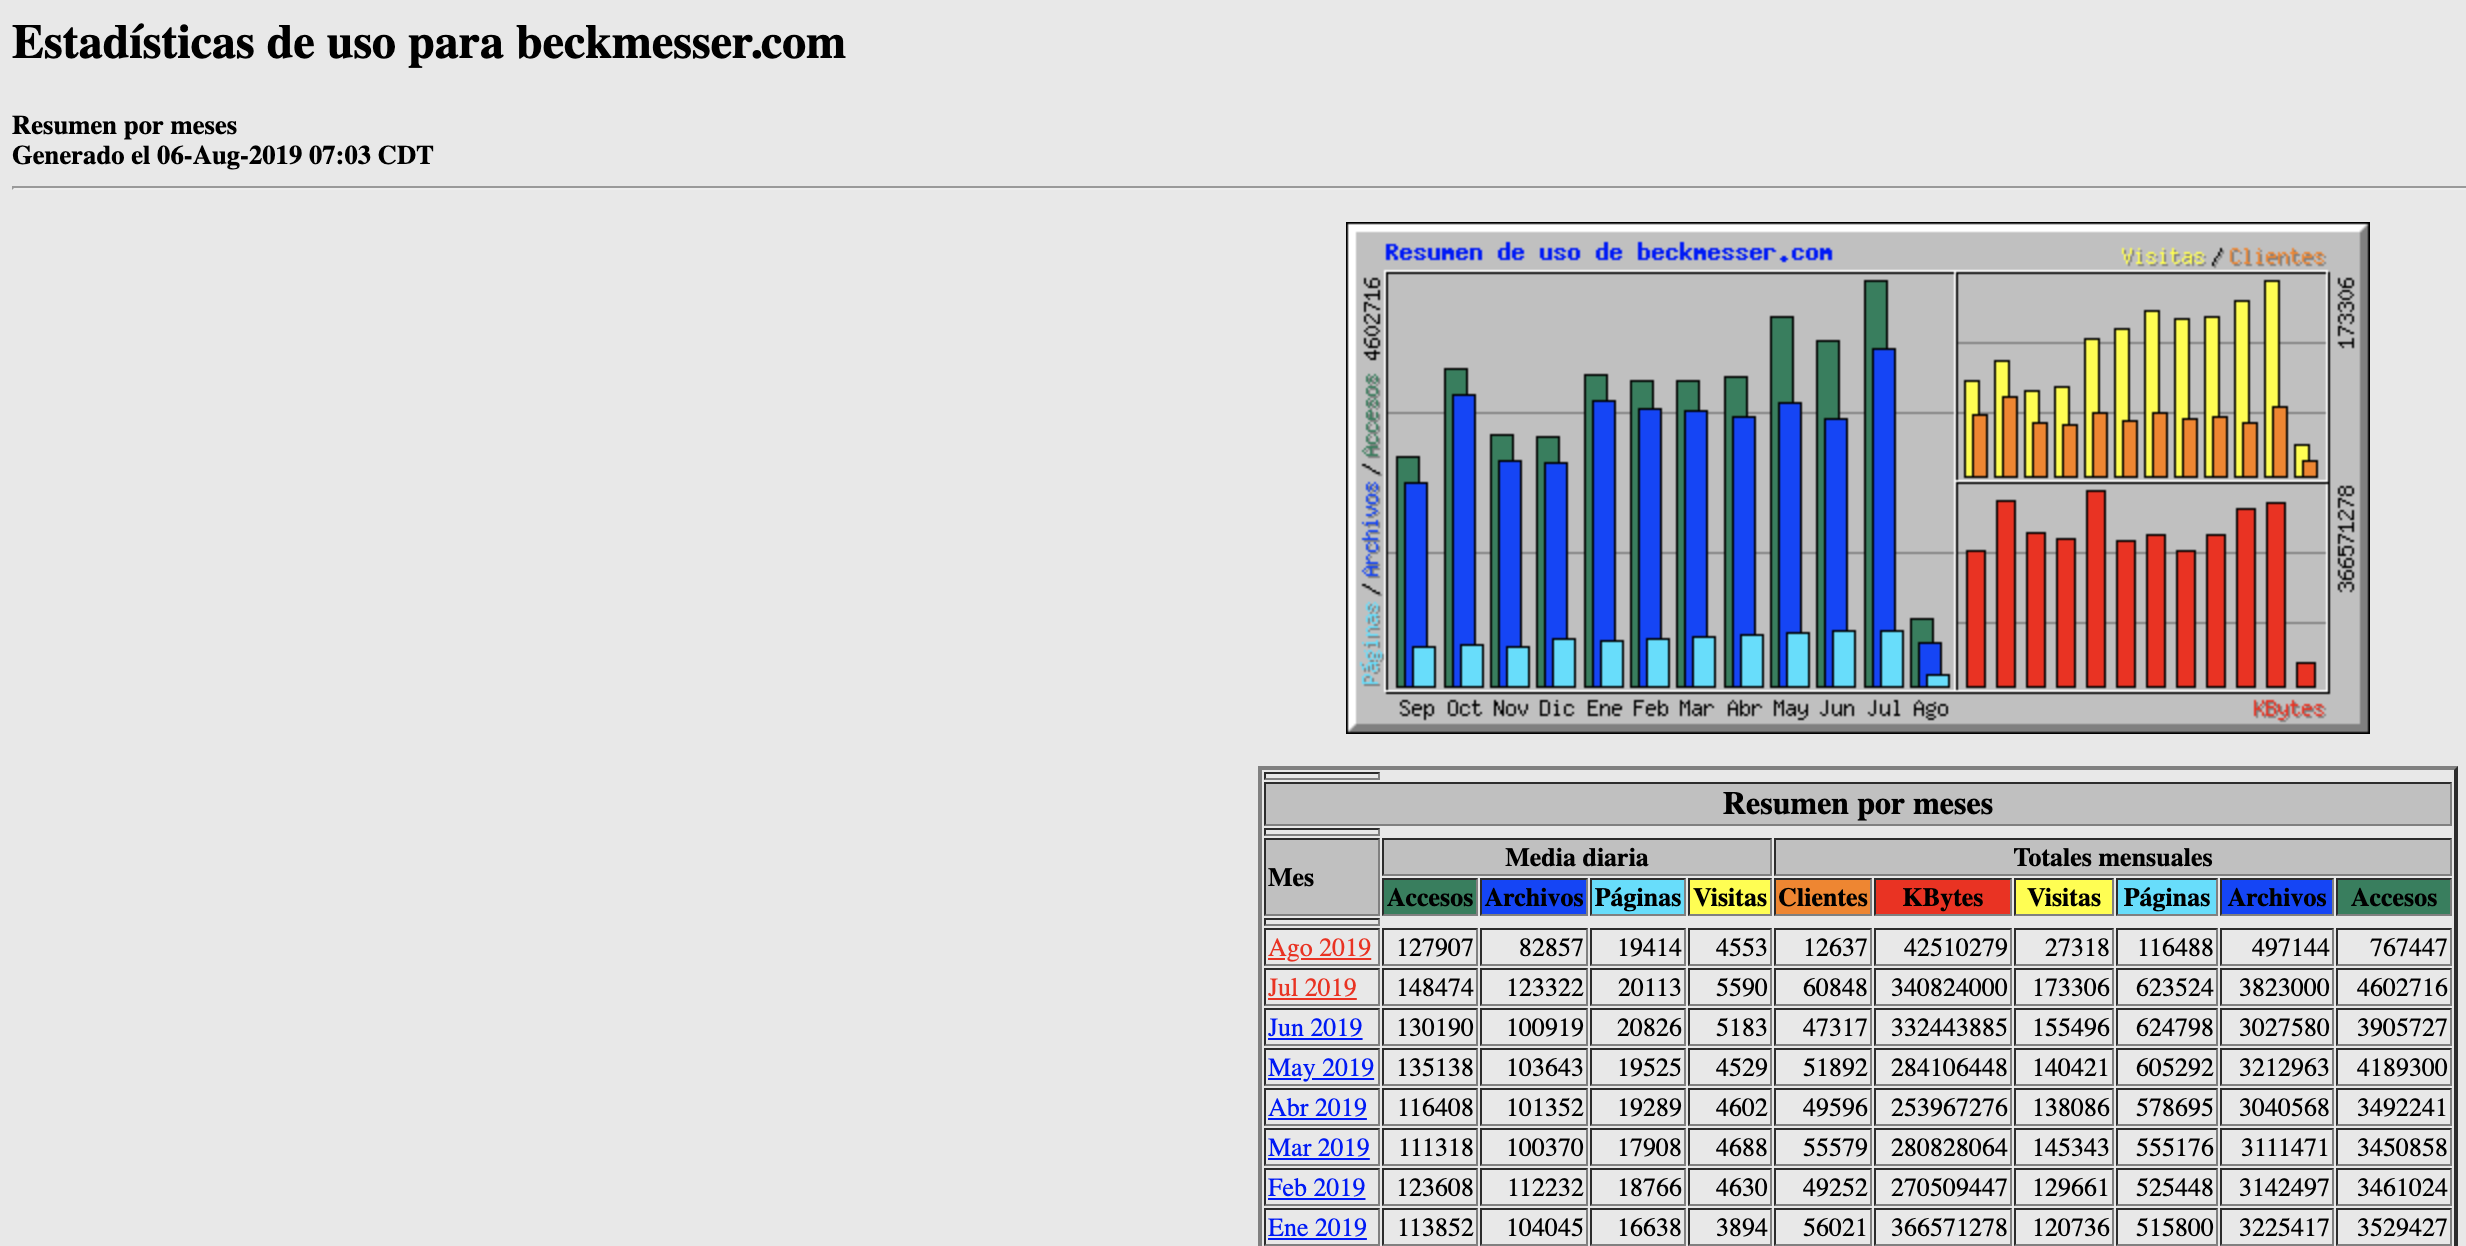
Task: Open the Ago 2019 monthly report link
Action: coord(1319,947)
